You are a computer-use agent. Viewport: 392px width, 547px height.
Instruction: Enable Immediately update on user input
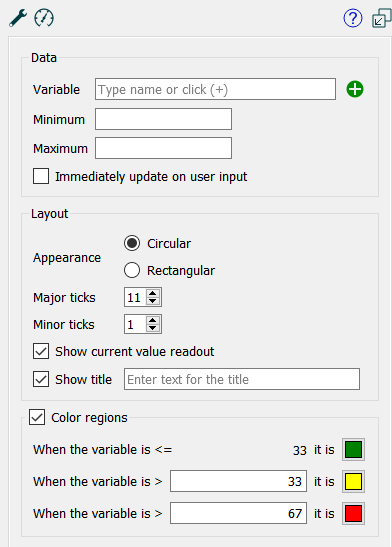tap(41, 176)
